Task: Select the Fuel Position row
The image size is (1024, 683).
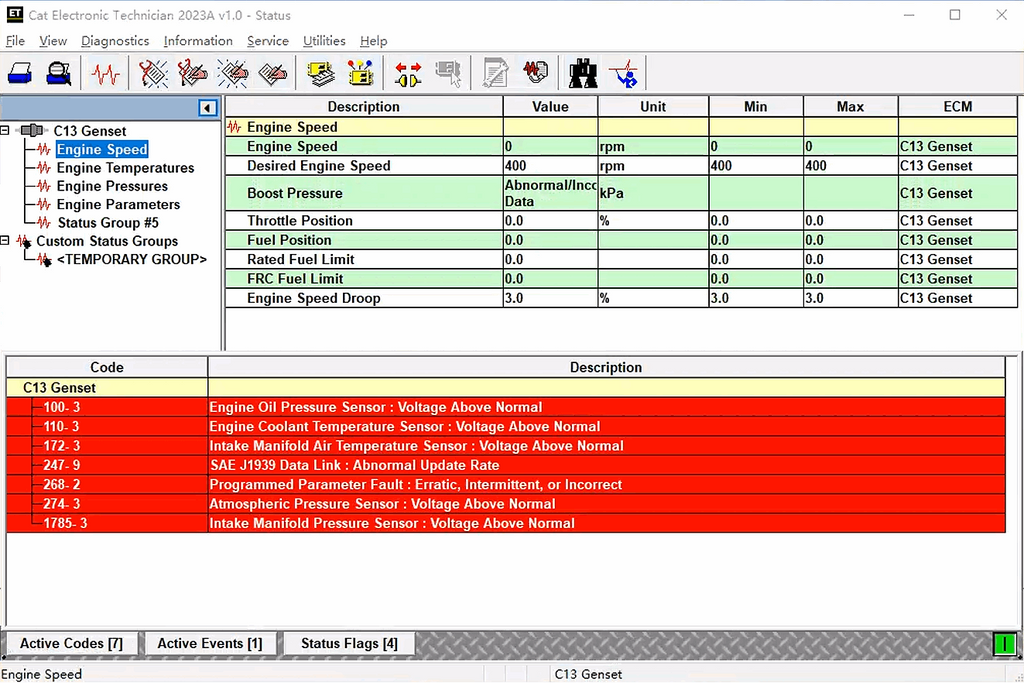Action: click(x=621, y=240)
